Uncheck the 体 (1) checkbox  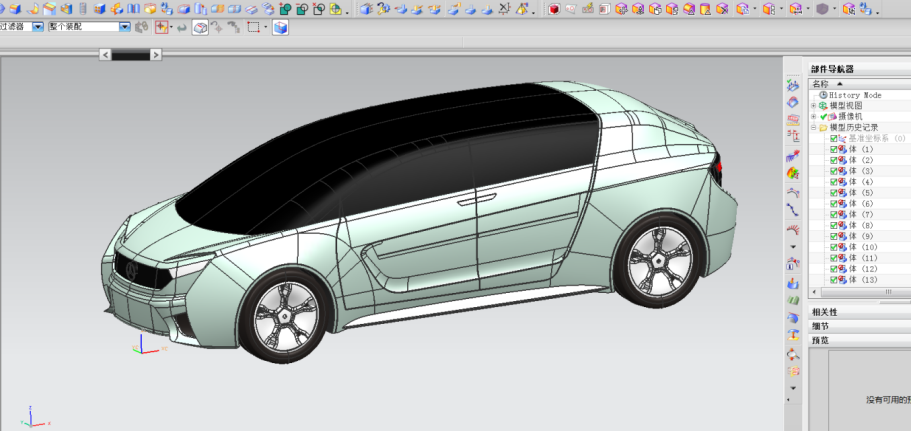click(x=834, y=150)
